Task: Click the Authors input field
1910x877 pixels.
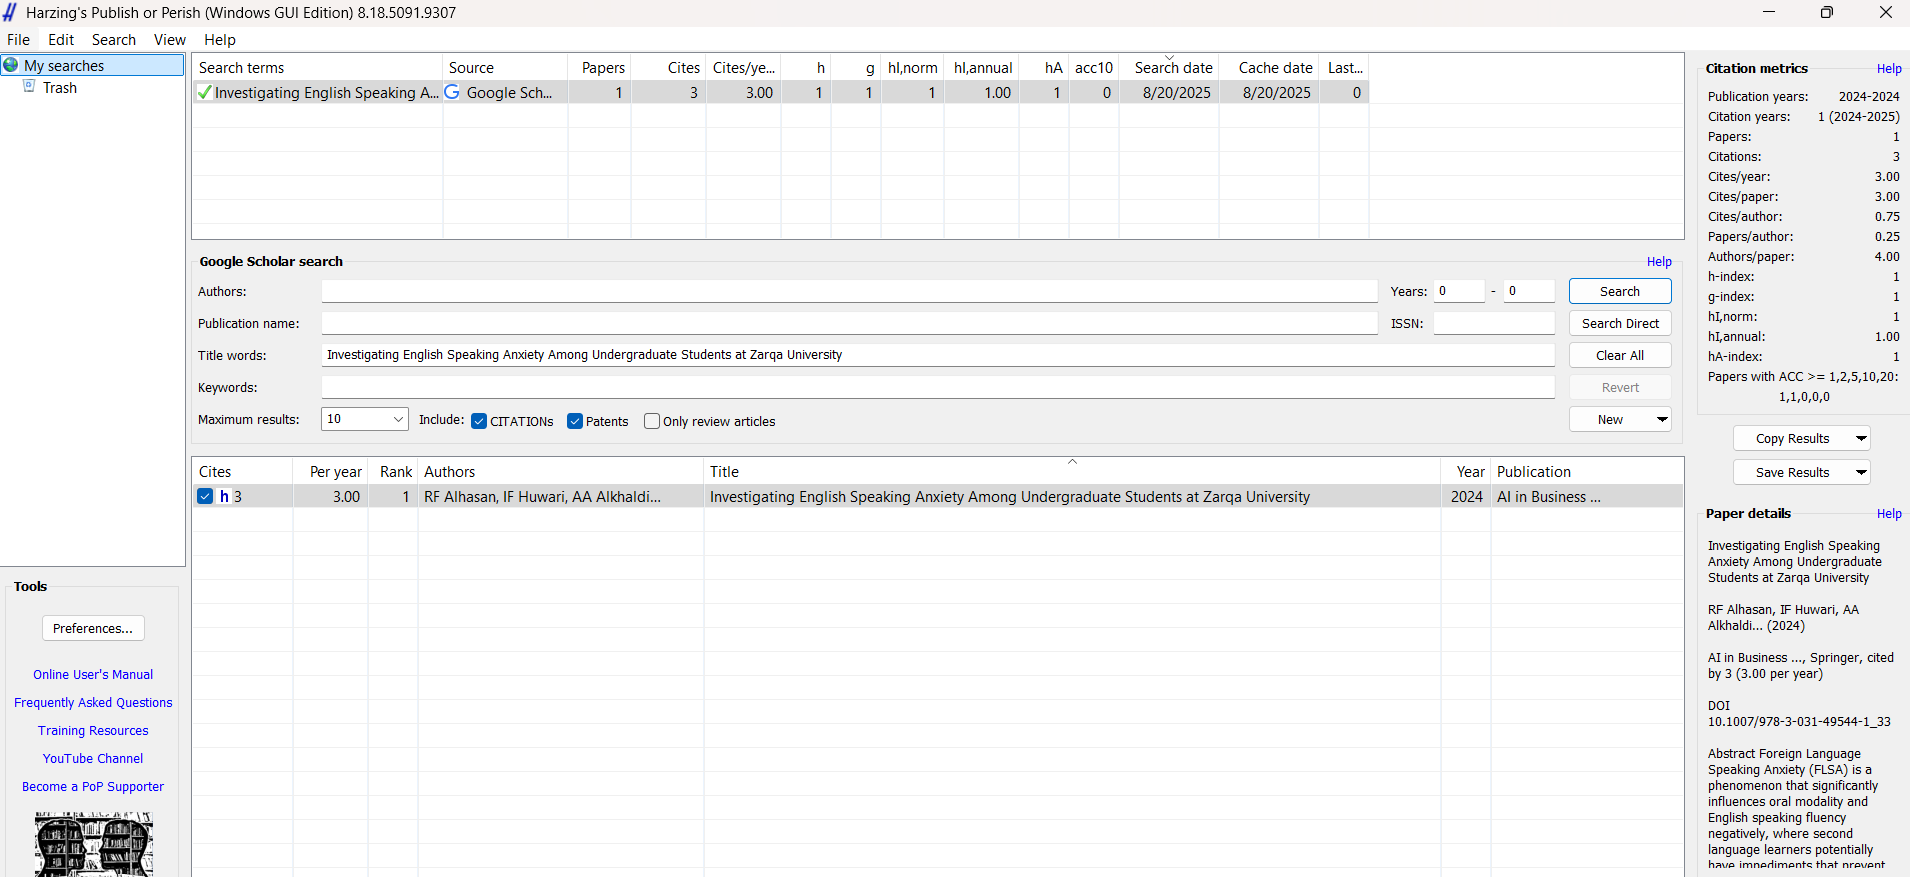Action: pos(849,291)
